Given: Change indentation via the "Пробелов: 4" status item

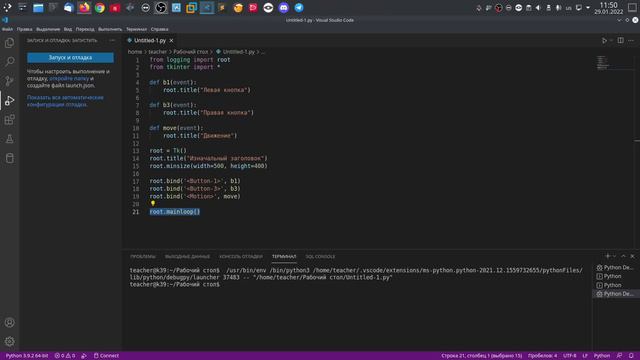Looking at the screenshot, I should (x=542, y=356).
